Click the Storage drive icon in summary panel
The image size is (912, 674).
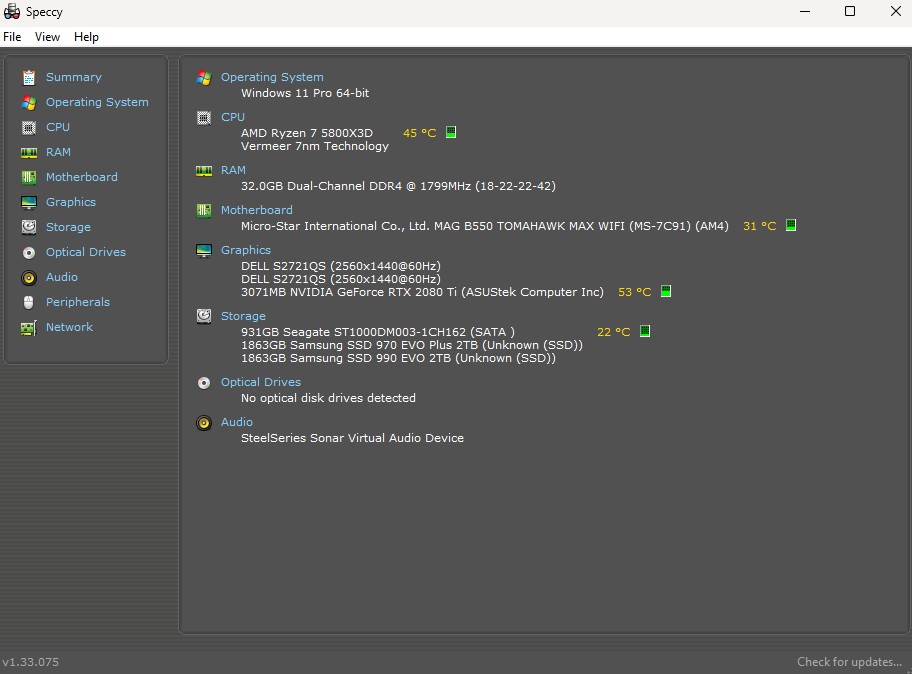(204, 316)
